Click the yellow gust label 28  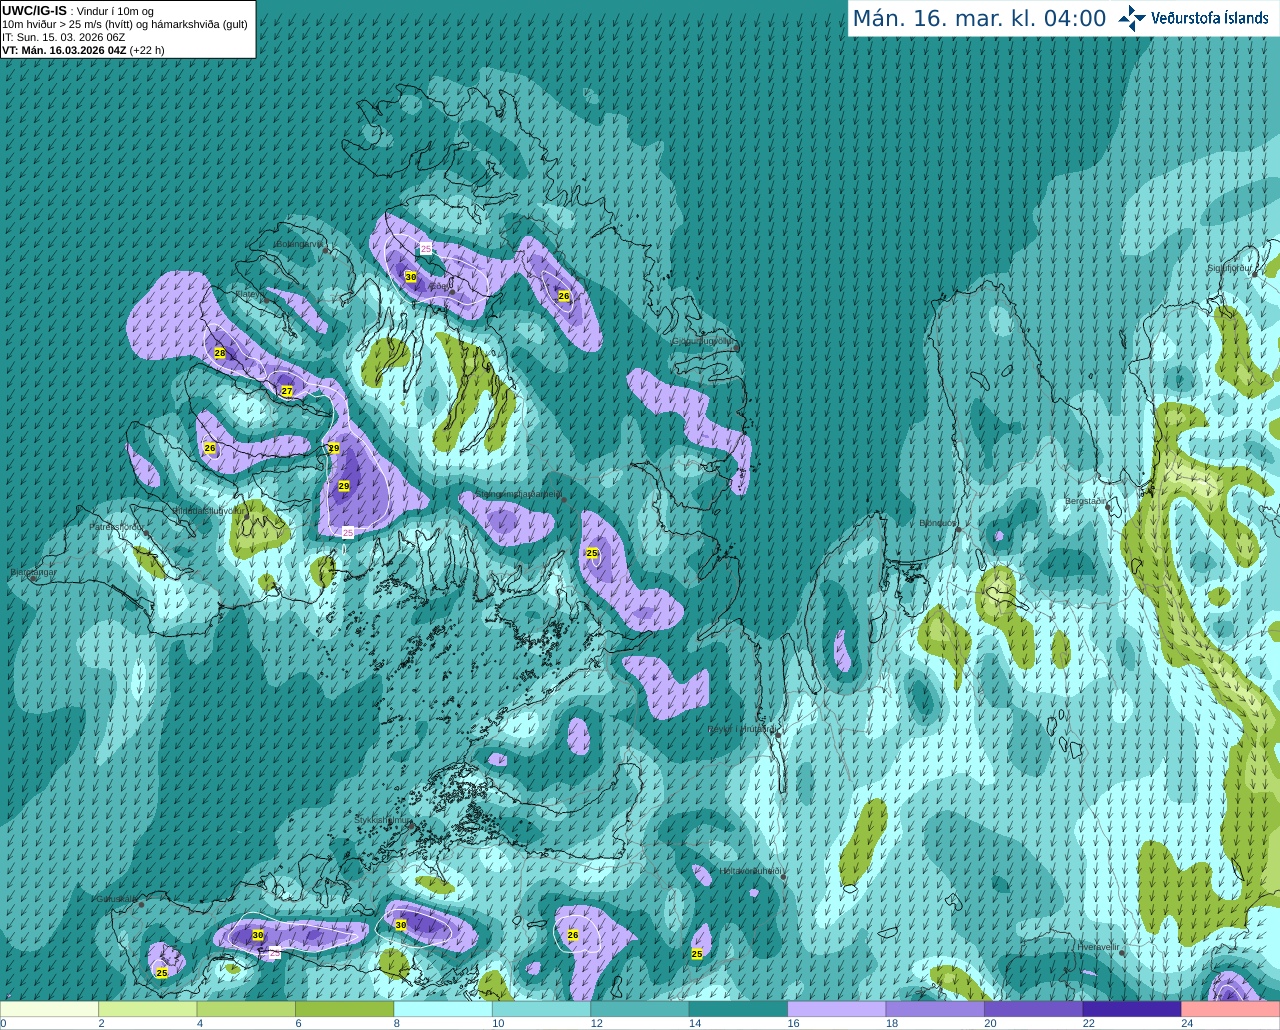pyautogui.click(x=220, y=353)
